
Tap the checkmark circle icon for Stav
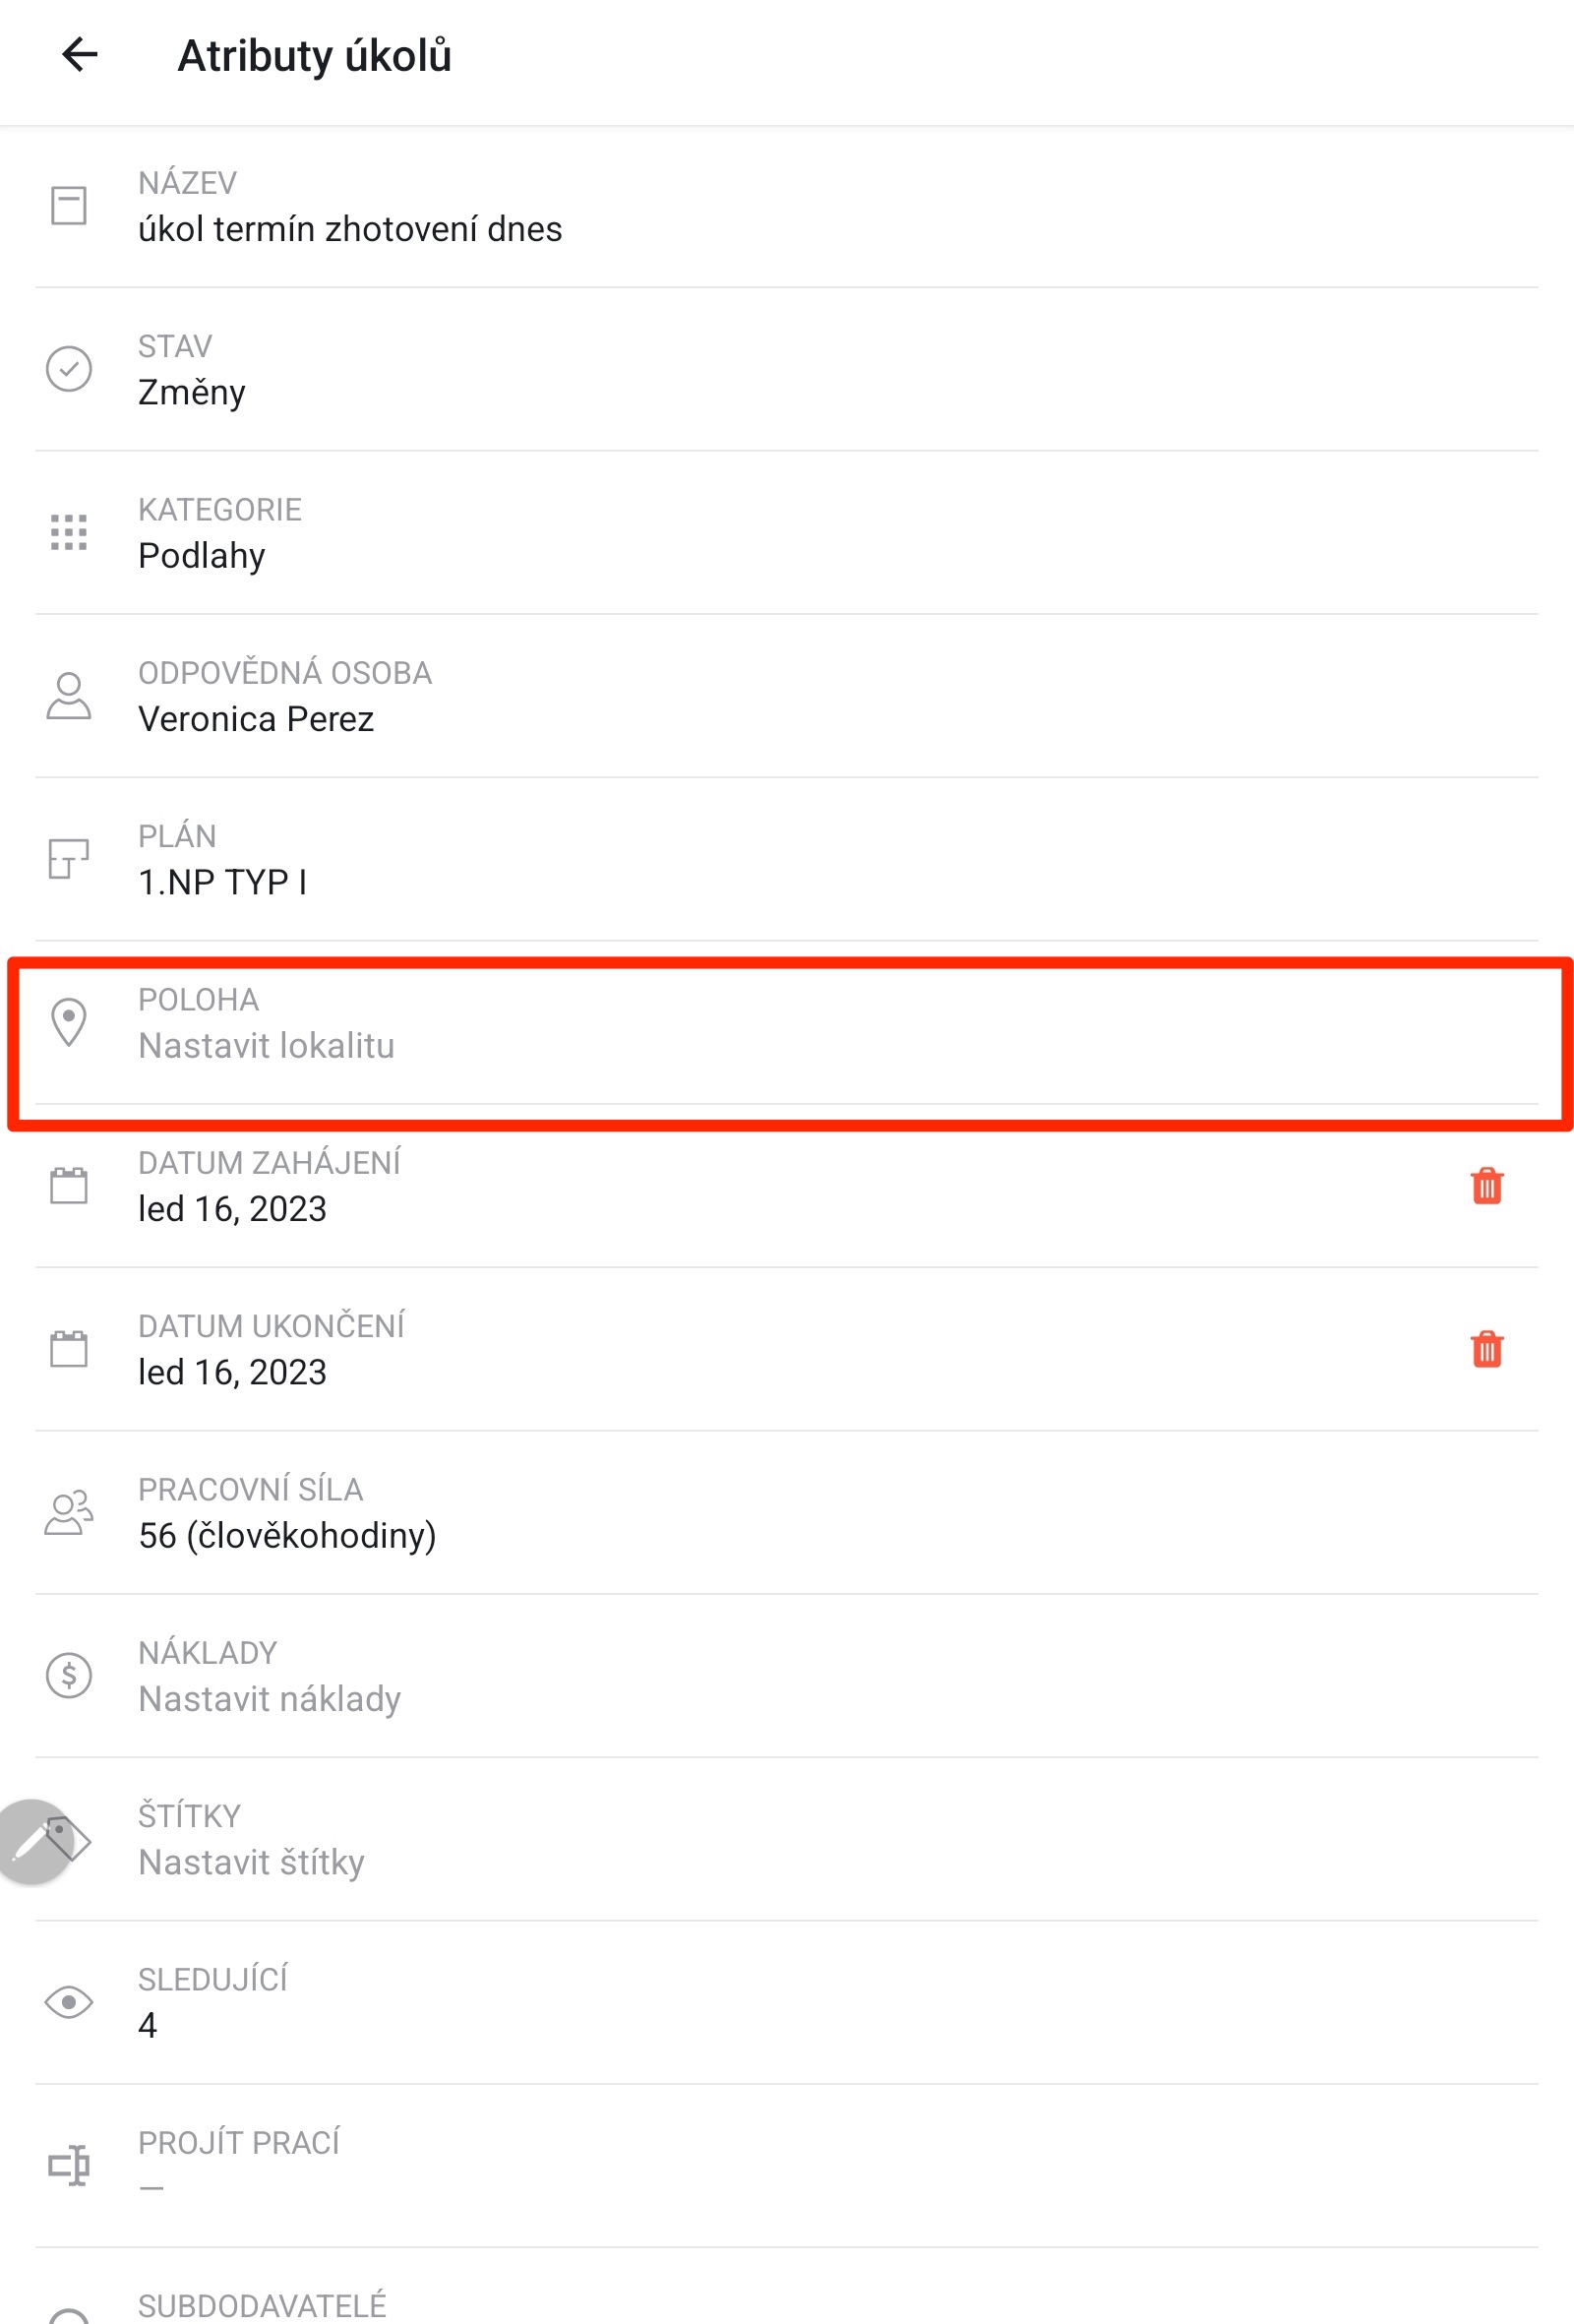69,369
